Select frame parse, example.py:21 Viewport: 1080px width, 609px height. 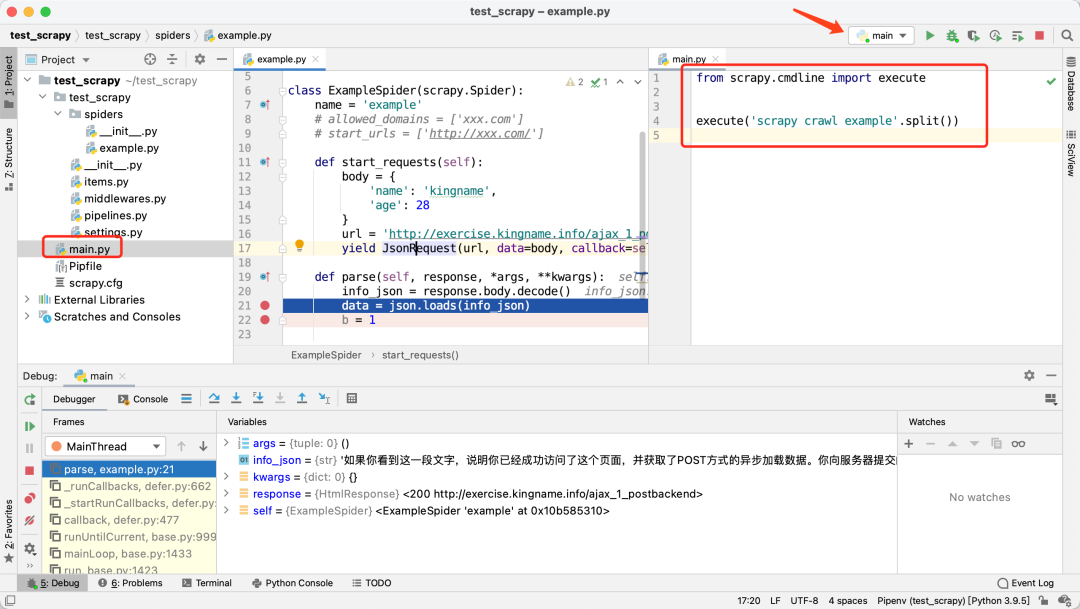[x=129, y=469]
